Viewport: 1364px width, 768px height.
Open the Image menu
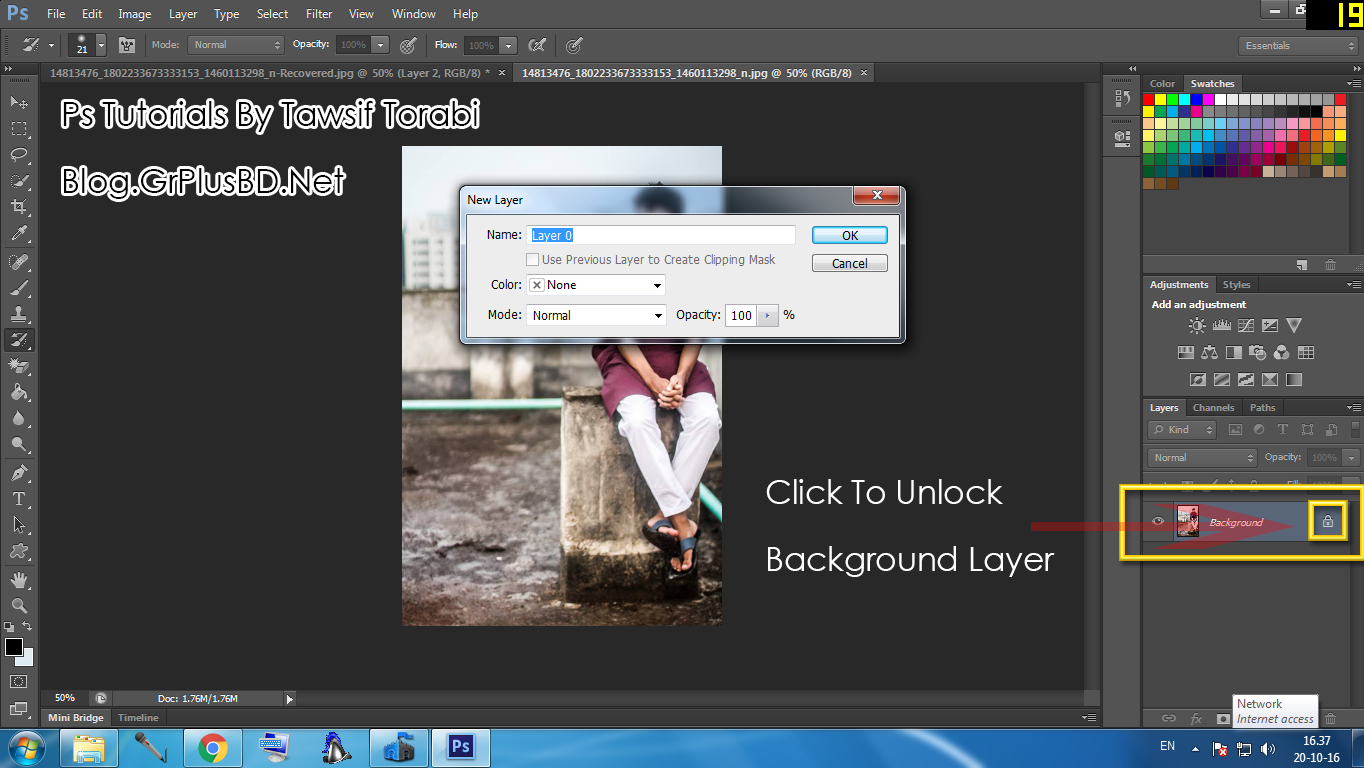[x=135, y=14]
